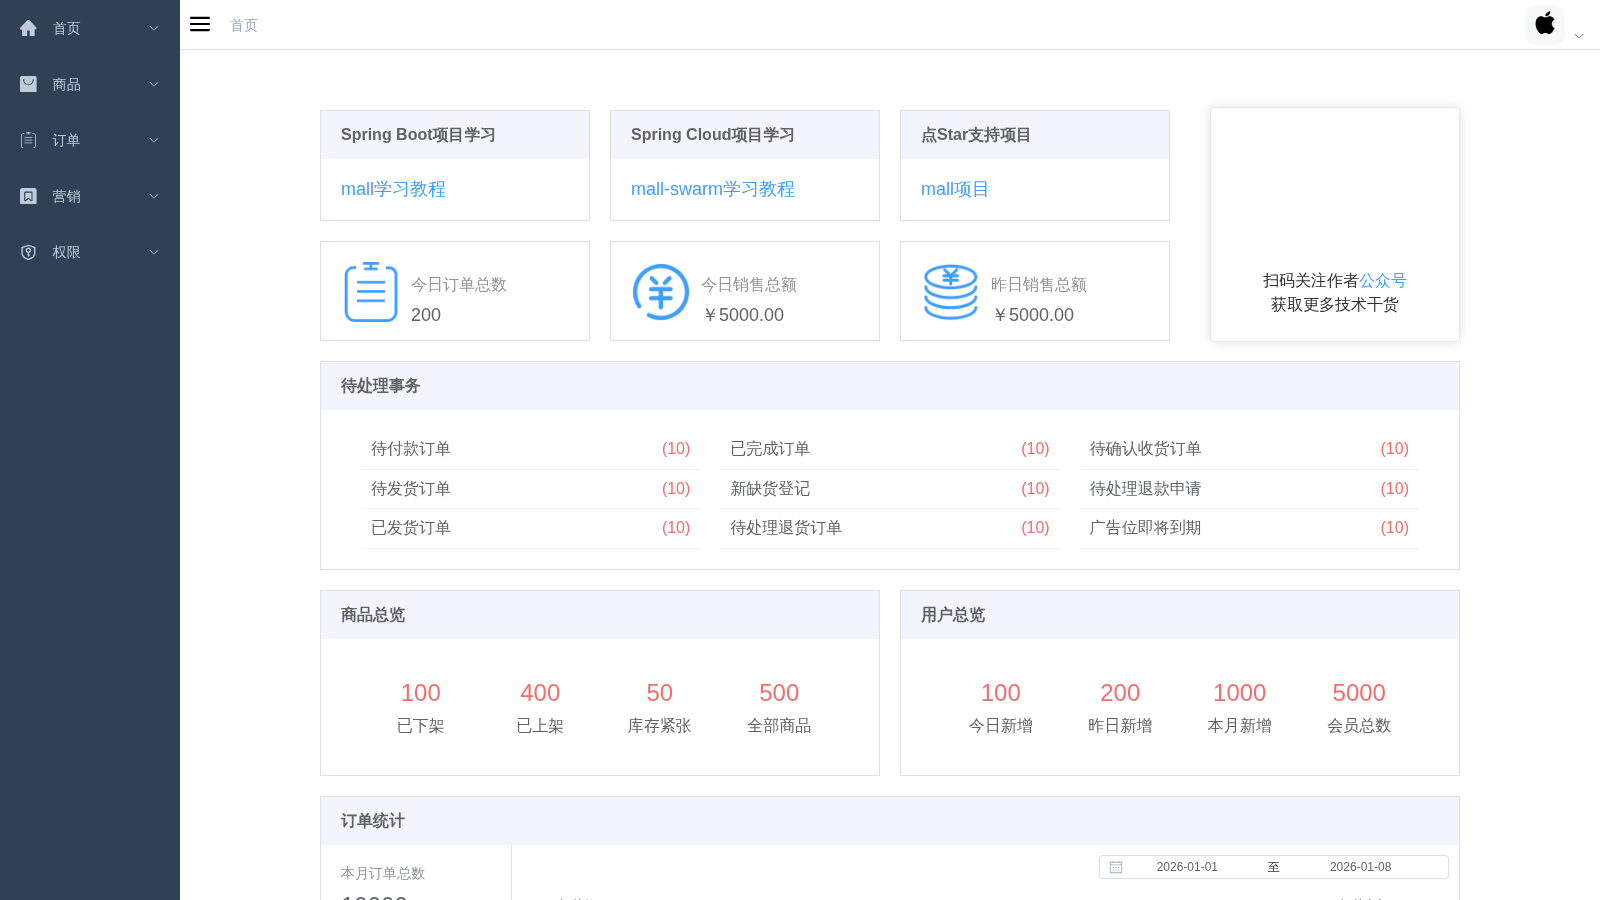
Task: Click the 库存紧张 value 50
Action: [659, 693]
